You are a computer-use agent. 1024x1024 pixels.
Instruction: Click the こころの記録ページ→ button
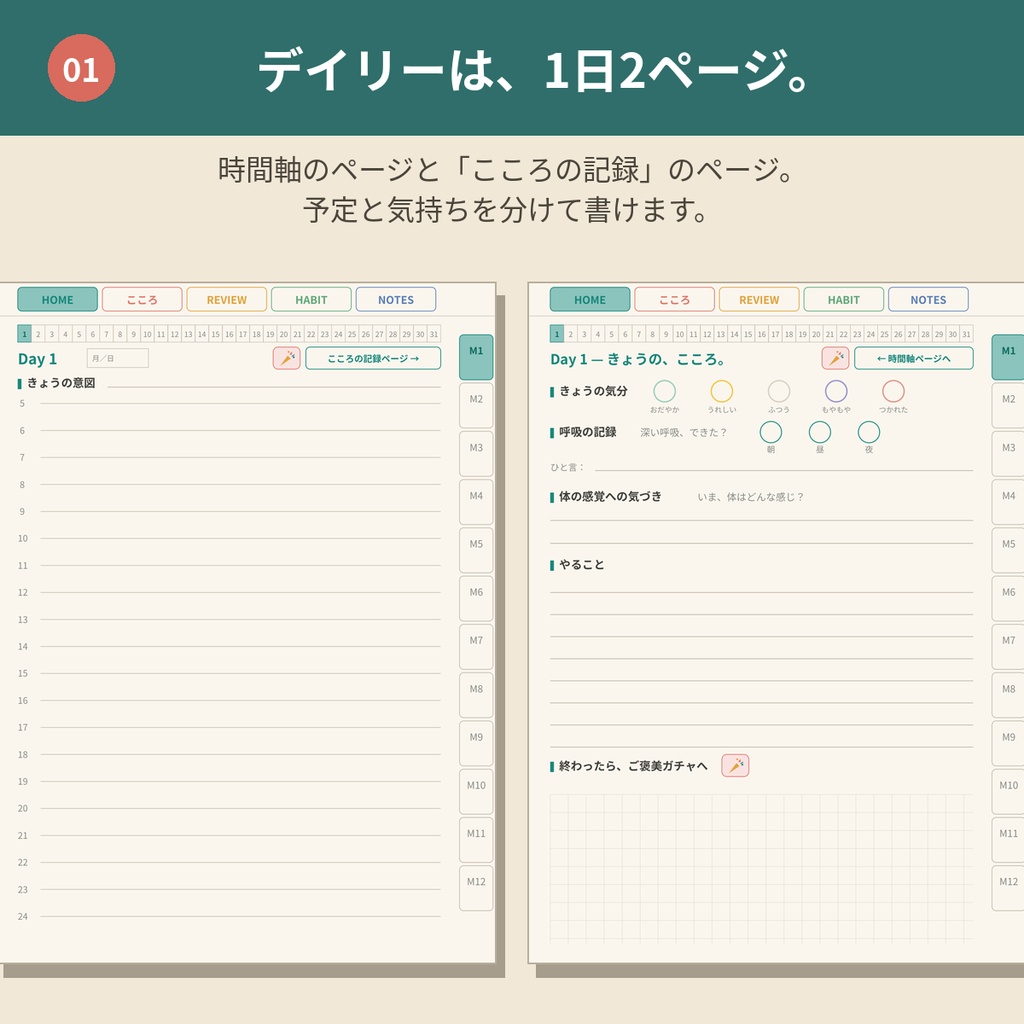tap(373, 358)
